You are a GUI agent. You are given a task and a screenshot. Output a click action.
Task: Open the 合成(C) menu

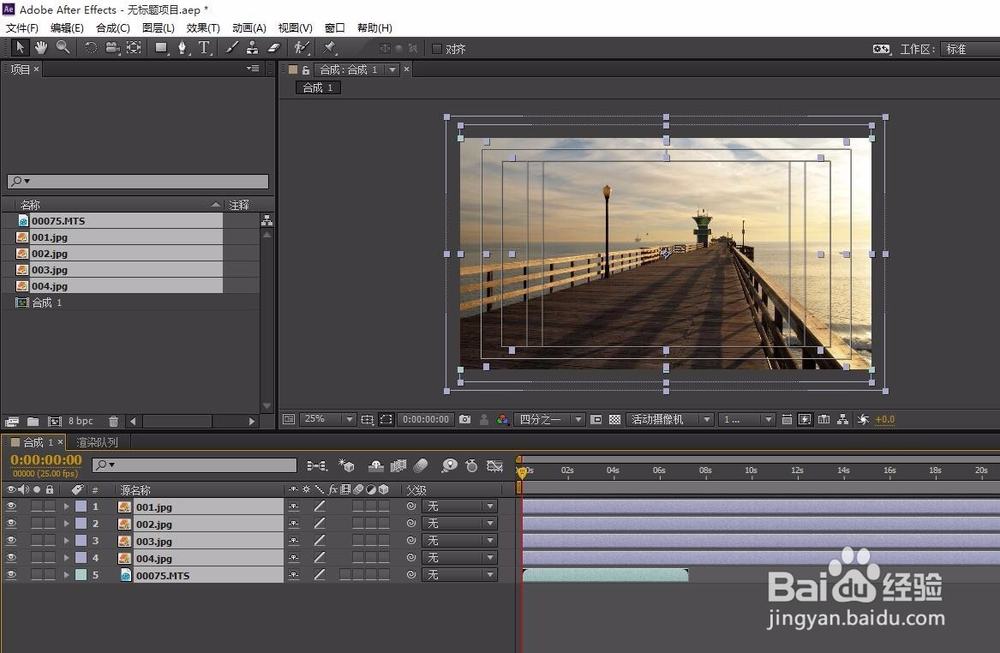pyautogui.click(x=113, y=28)
